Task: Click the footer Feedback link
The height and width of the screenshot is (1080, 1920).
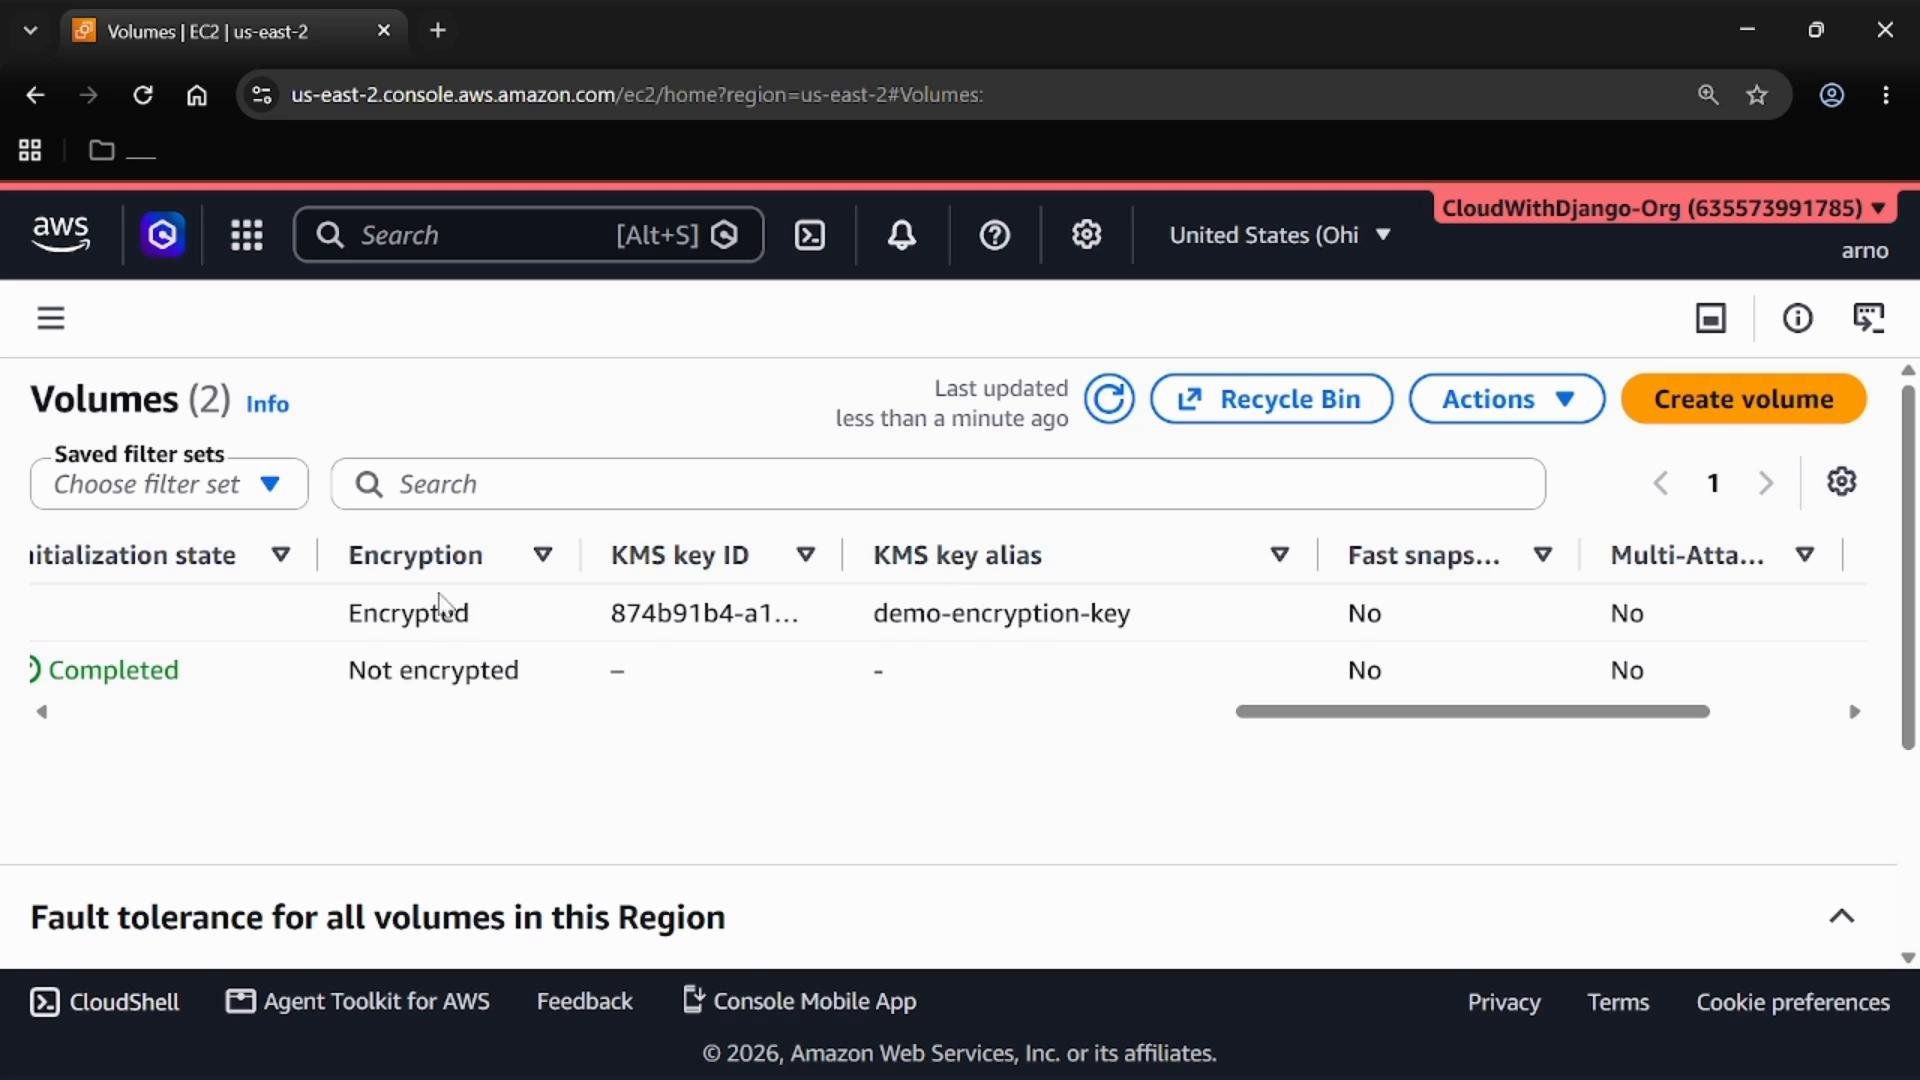Action: tap(584, 1002)
